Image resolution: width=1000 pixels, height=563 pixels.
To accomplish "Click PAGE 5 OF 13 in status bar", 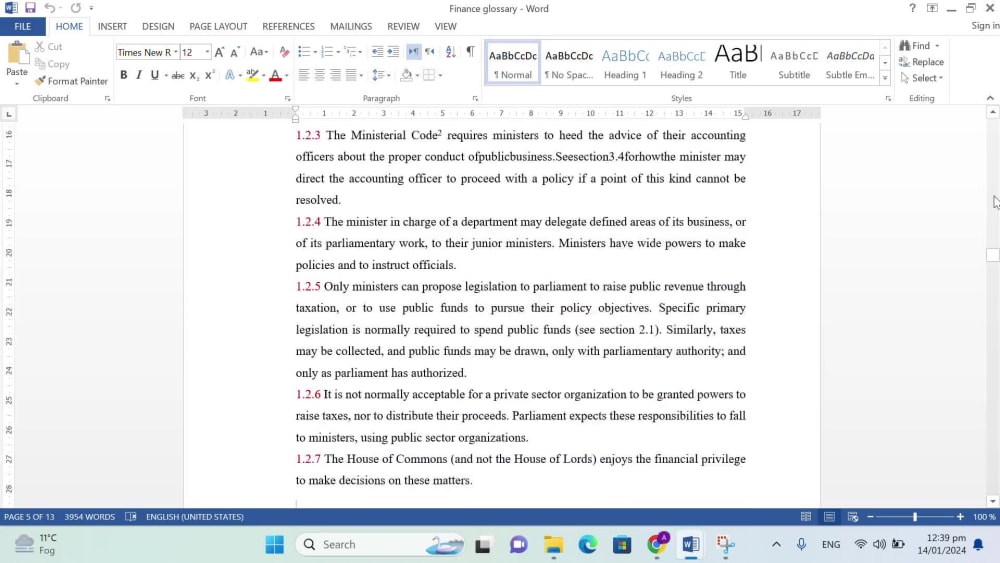I will click(29, 516).
